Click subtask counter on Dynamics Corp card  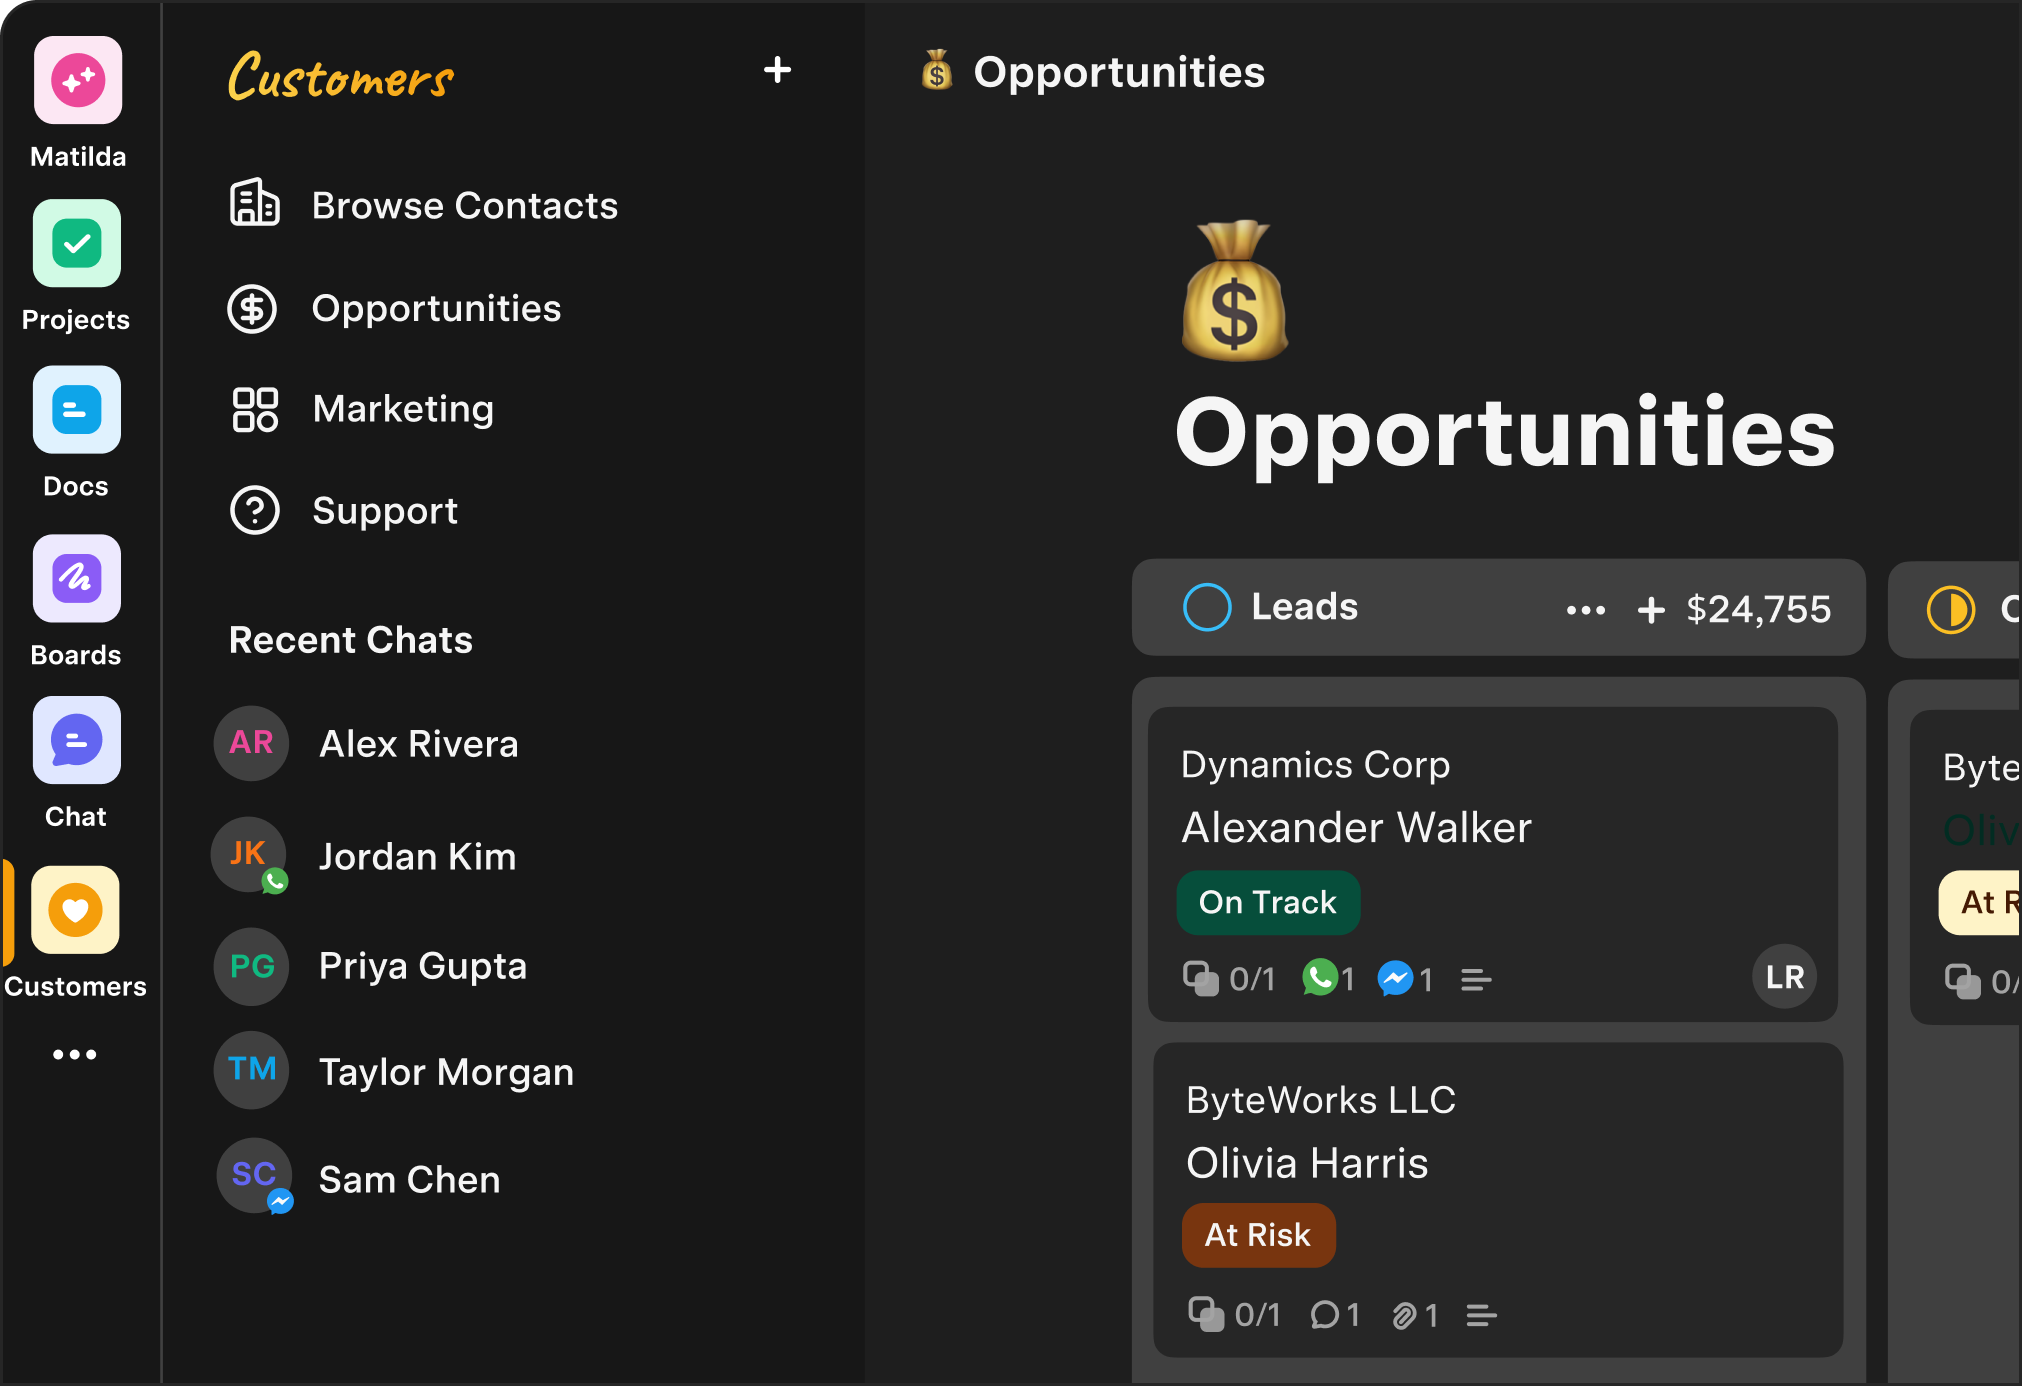[x=1229, y=978]
